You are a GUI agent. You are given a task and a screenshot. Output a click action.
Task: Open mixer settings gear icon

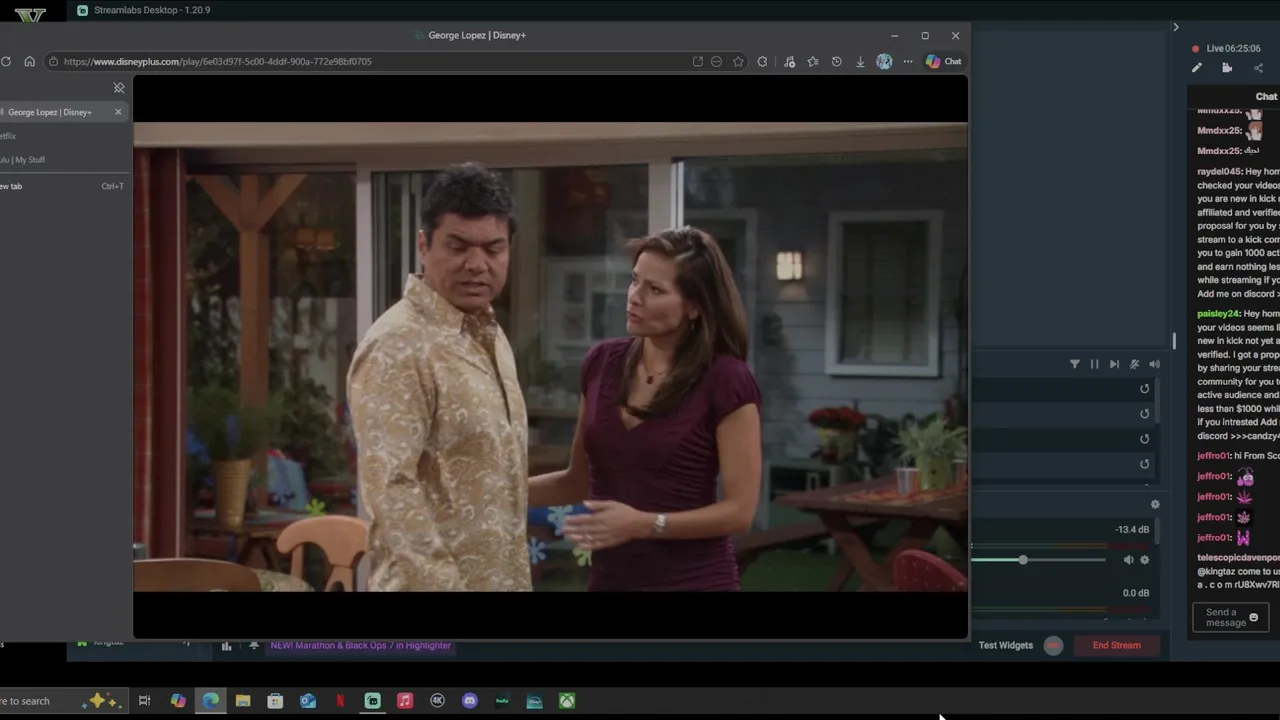click(1155, 505)
